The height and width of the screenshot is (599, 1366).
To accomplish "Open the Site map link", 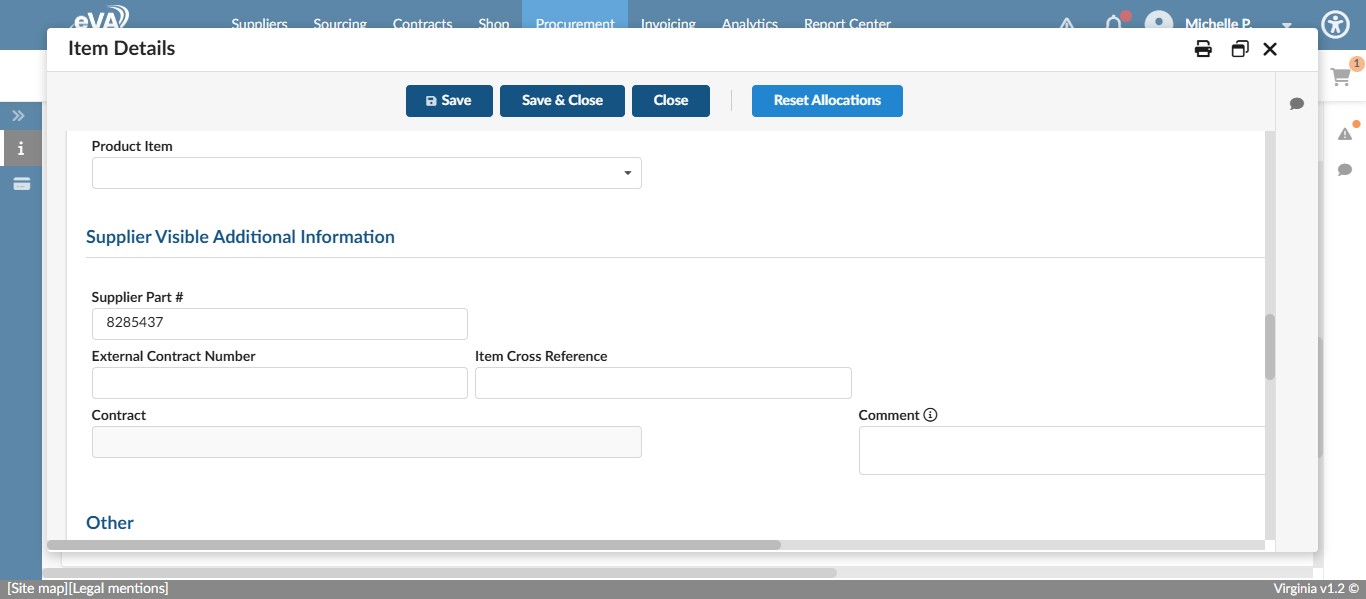I will [34, 587].
